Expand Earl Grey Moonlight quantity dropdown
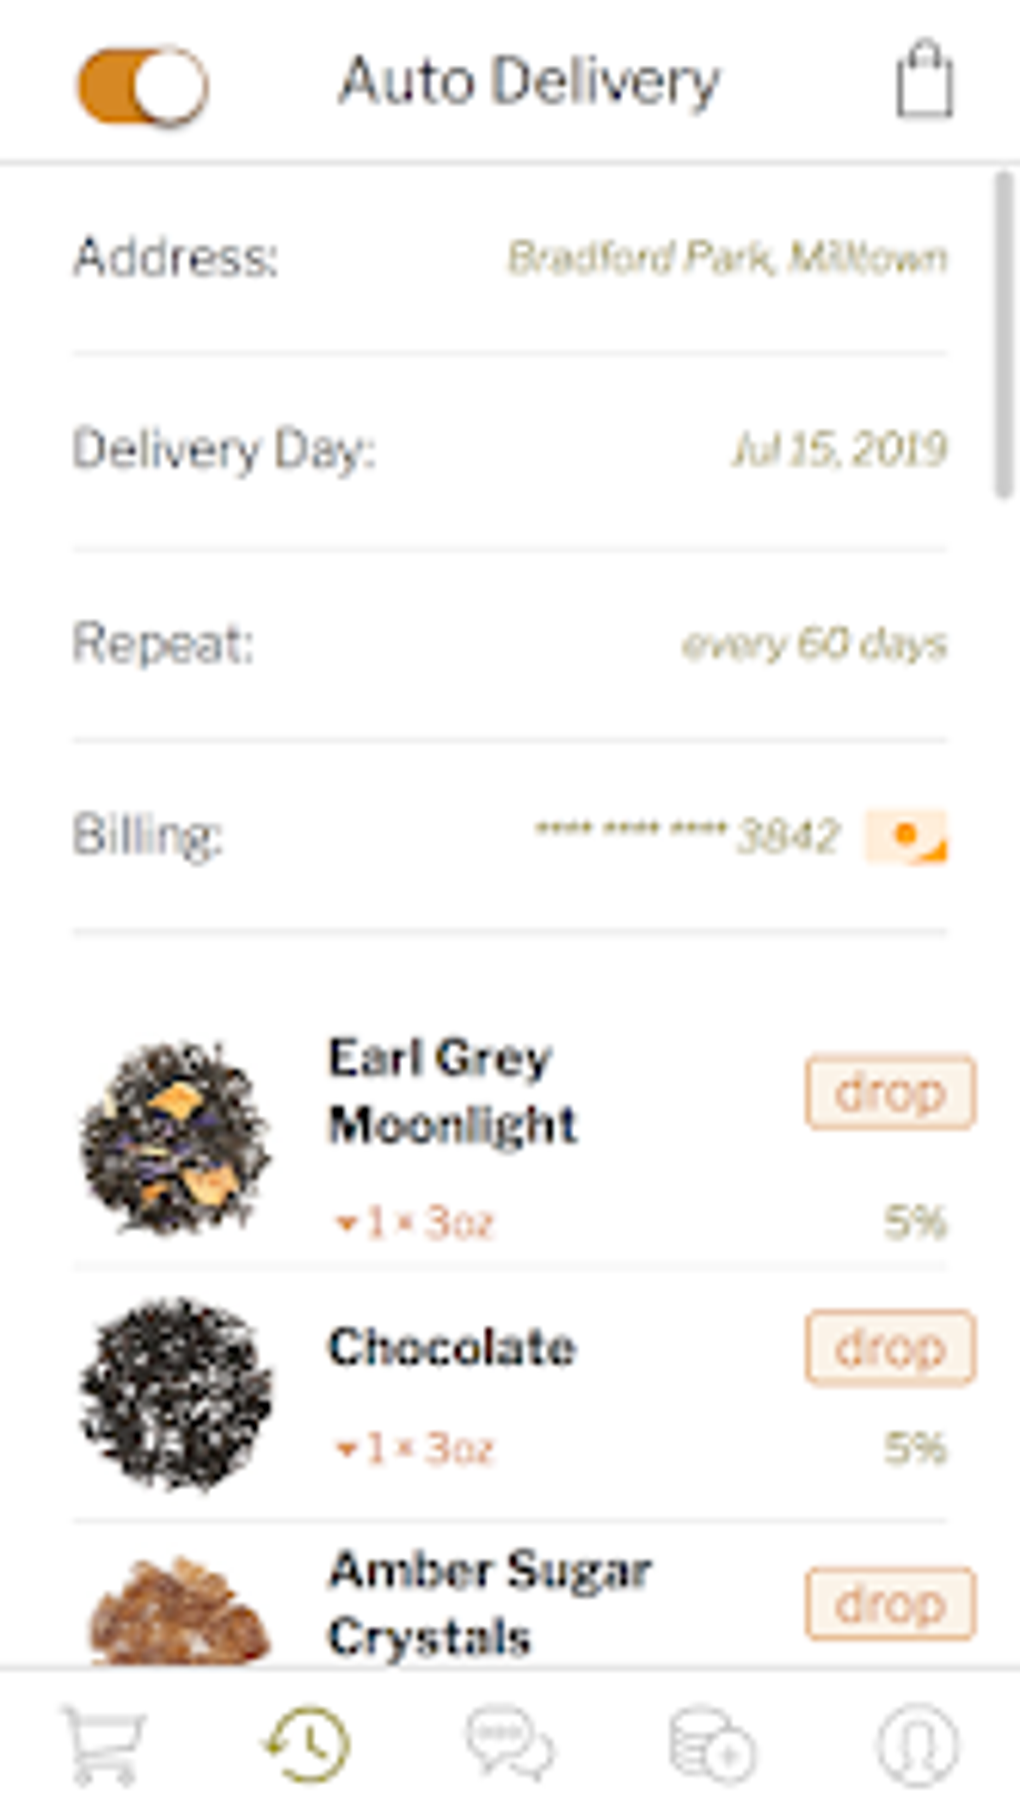Image resolution: width=1020 pixels, height=1819 pixels. pyautogui.click(x=413, y=1222)
